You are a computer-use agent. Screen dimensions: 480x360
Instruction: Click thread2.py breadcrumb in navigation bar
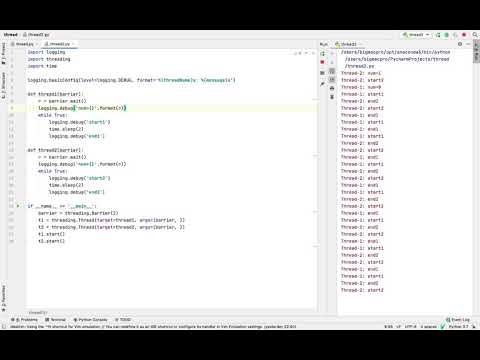[36, 35]
